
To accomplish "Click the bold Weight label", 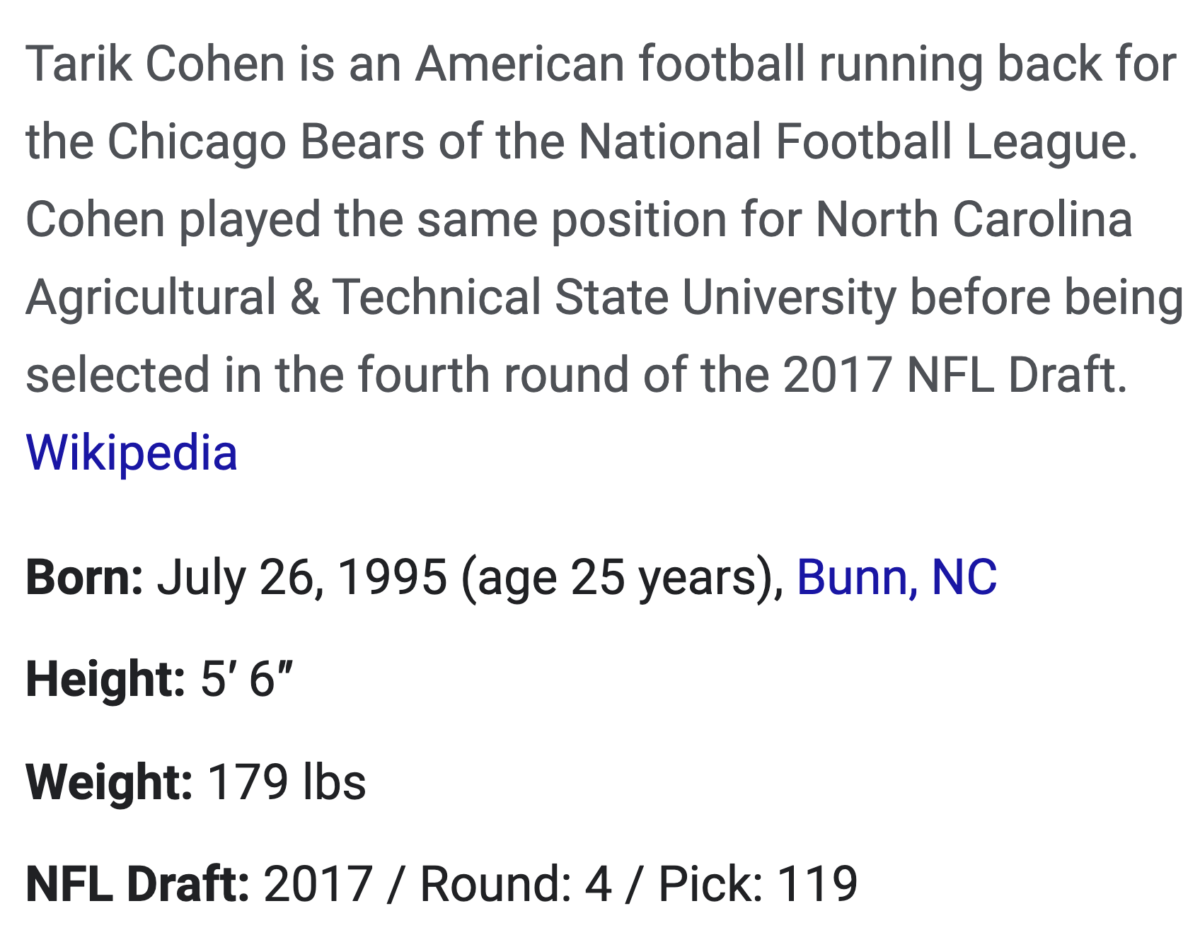I will [109, 782].
